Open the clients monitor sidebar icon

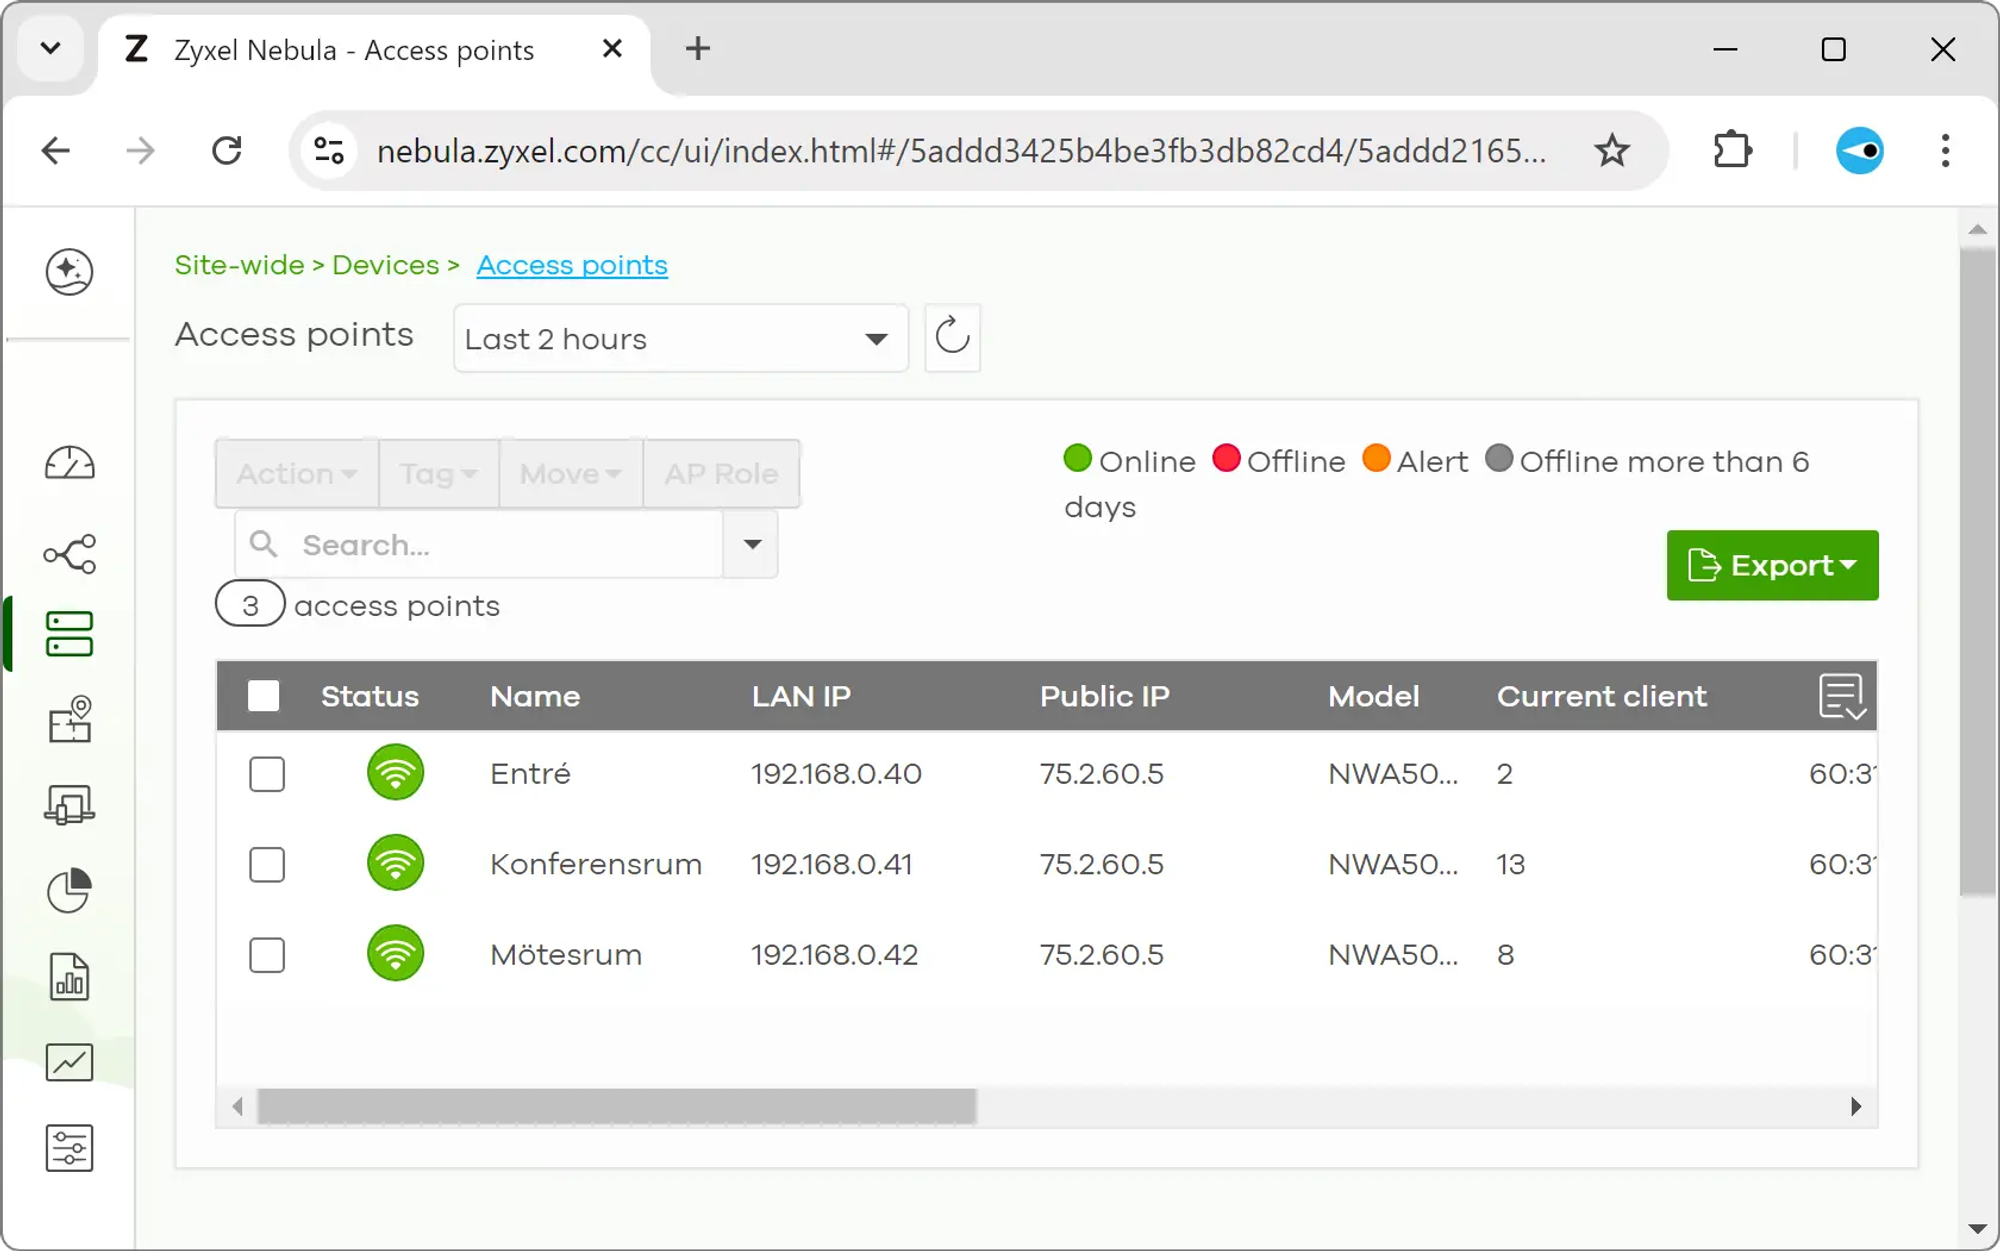69,804
